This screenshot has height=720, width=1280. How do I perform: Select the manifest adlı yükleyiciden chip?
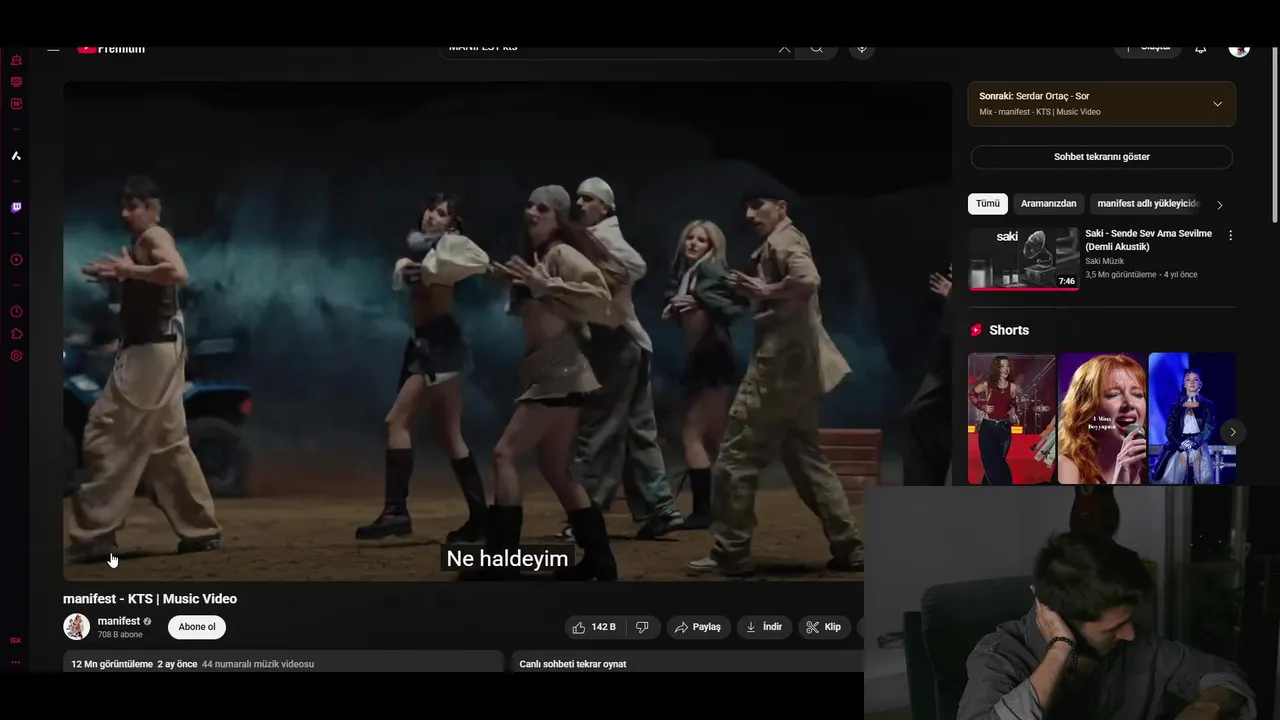tap(1146, 204)
